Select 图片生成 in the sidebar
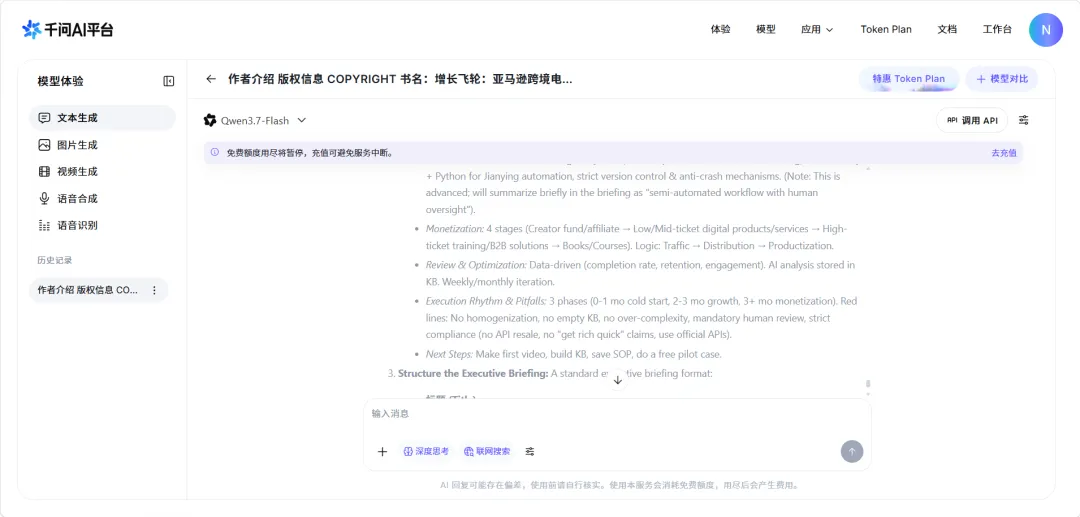This screenshot has width=1080, height=517. [x=102, y=145]
